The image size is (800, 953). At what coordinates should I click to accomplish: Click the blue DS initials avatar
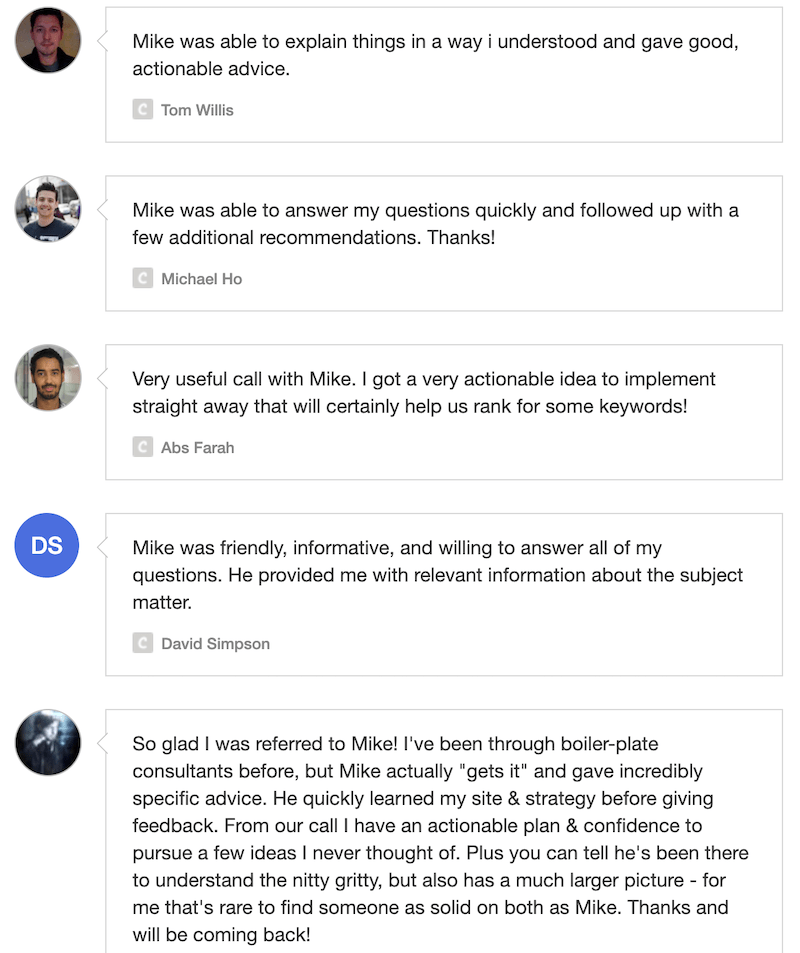pos(48,545)
